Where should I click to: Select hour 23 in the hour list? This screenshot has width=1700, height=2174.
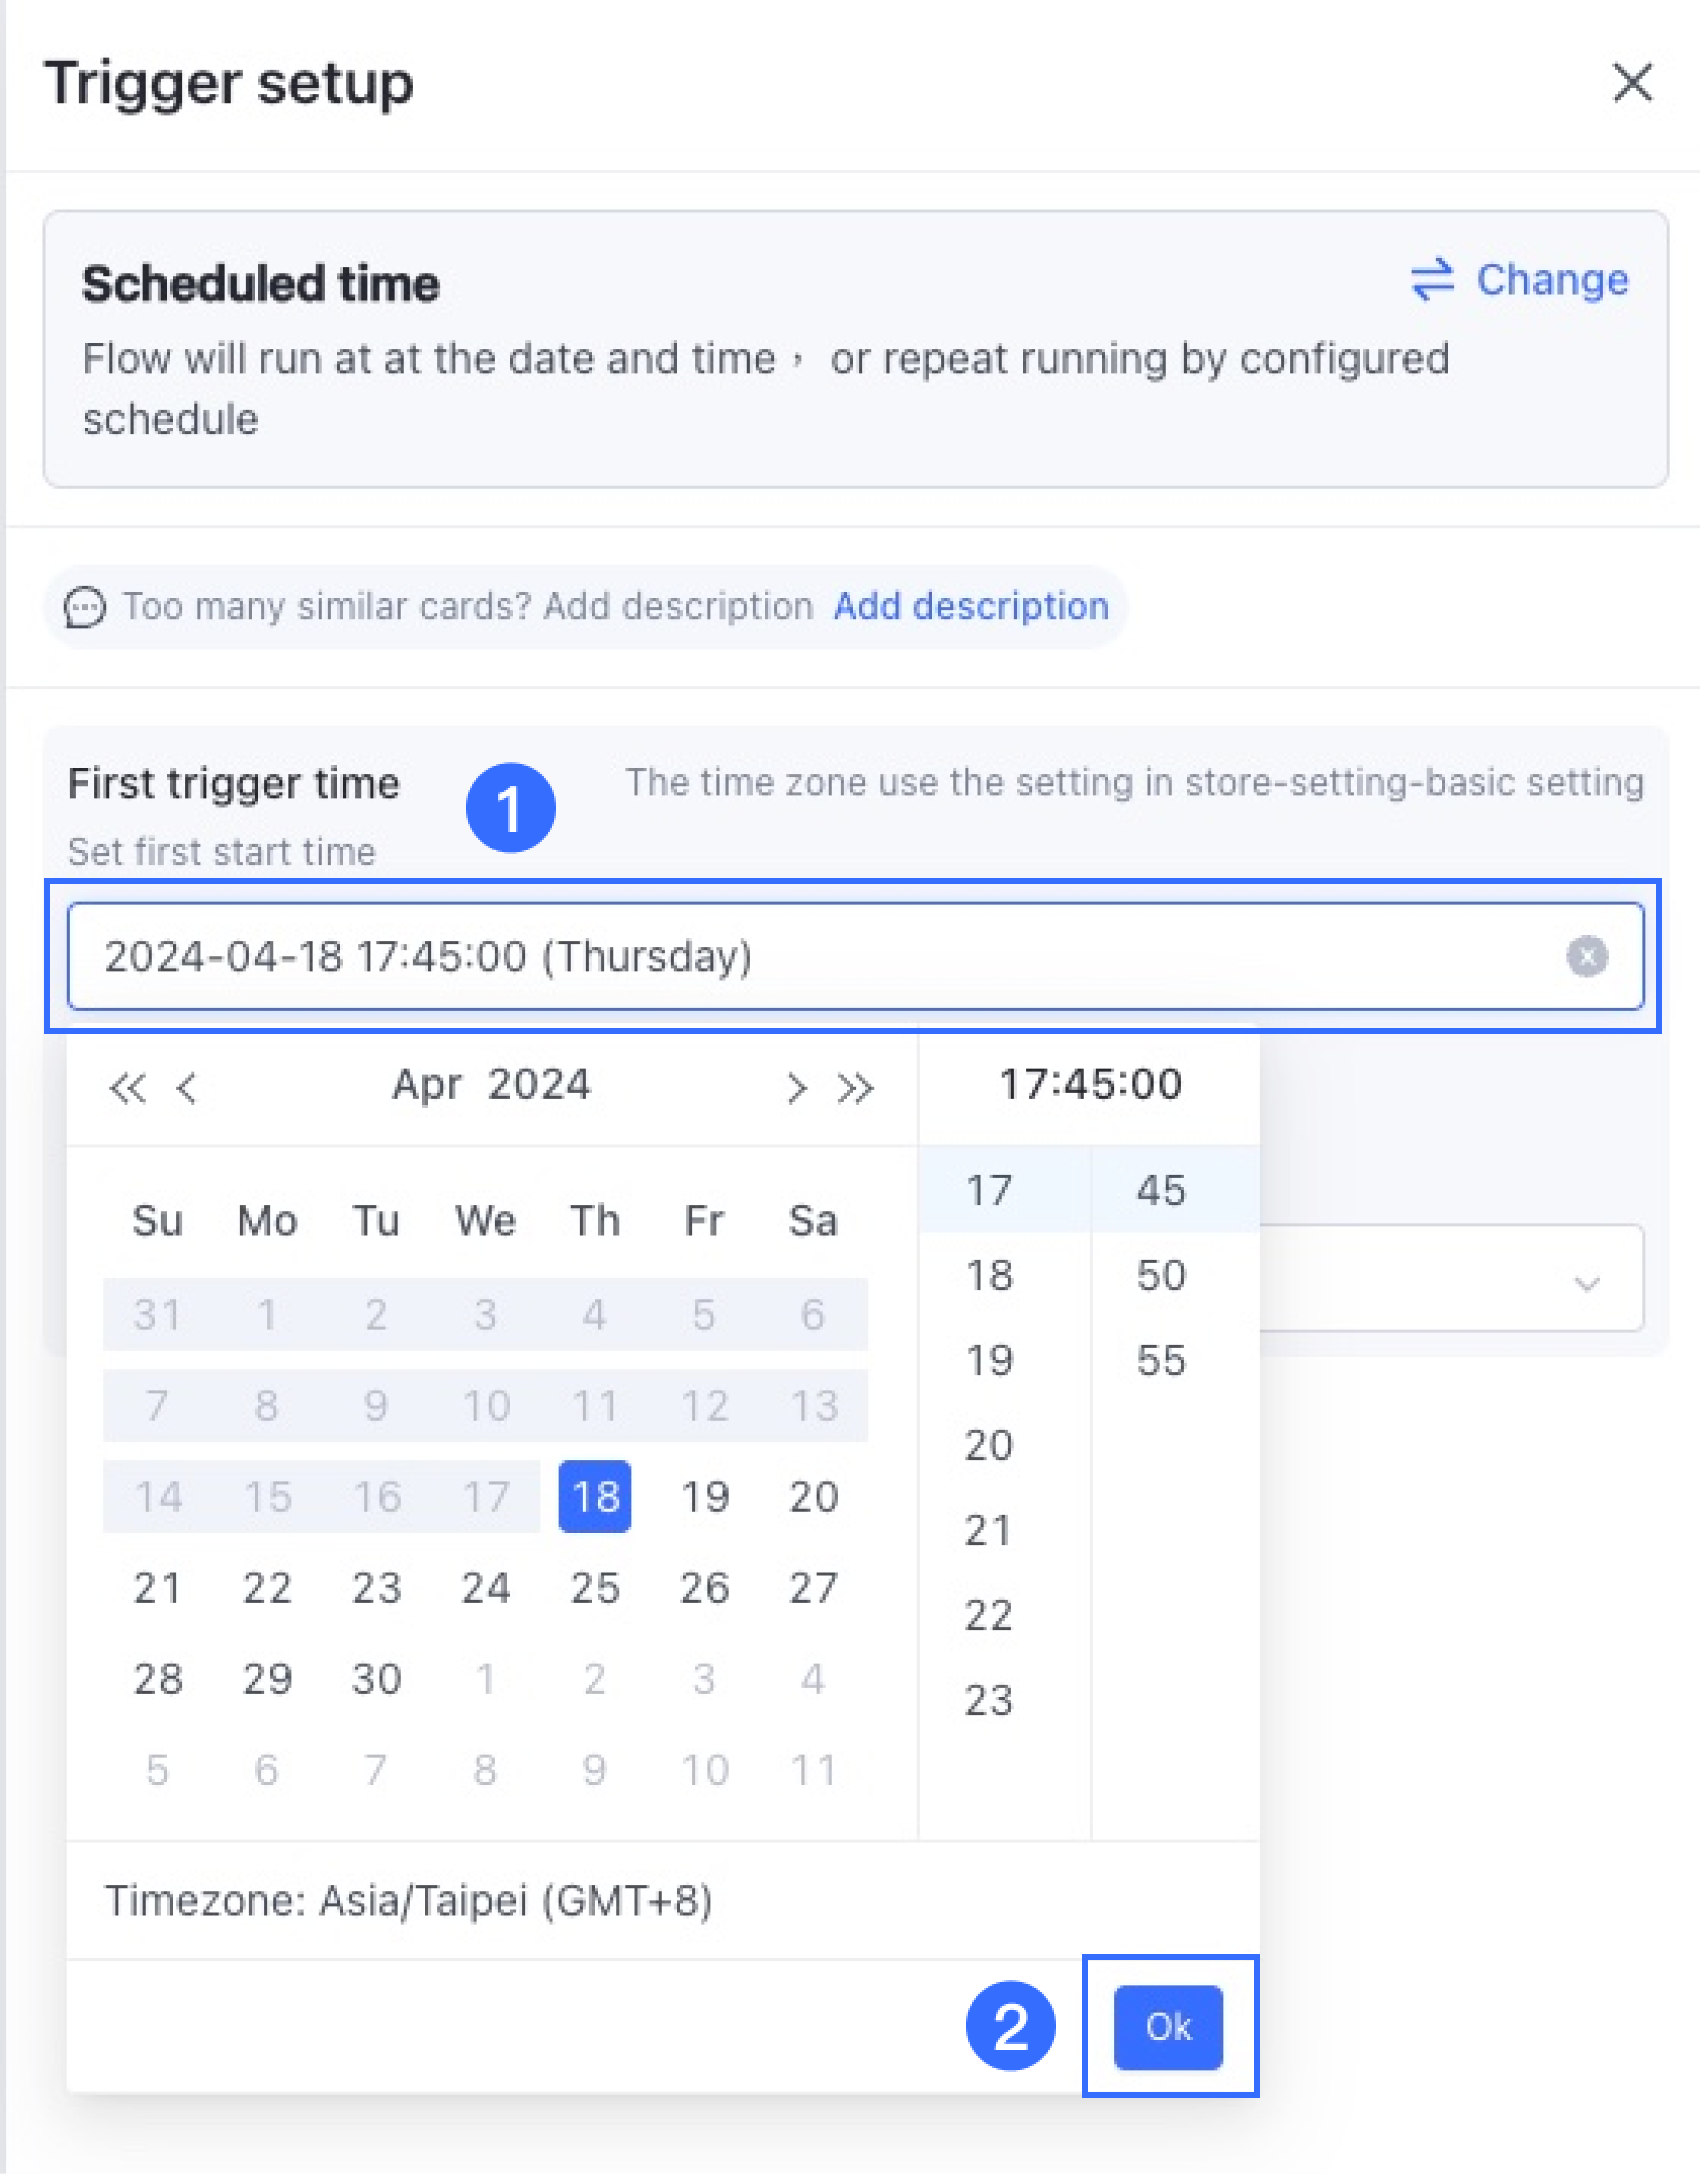[x=989, y=1700]
